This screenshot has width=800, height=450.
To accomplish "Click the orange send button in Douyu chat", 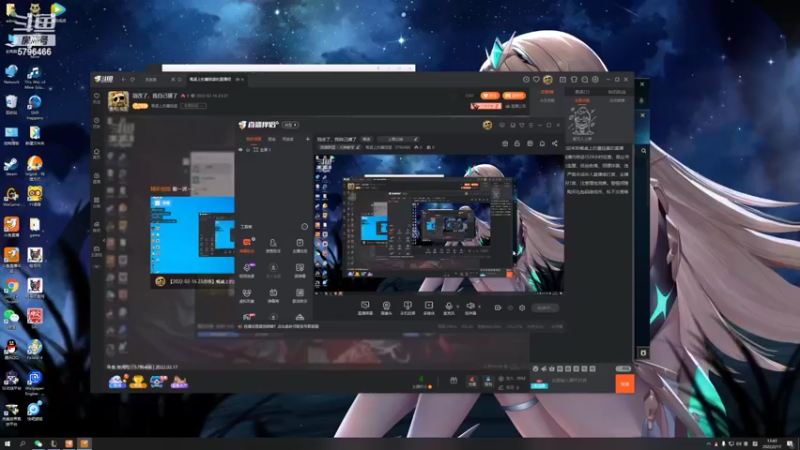I will click(x=624, y=384).
